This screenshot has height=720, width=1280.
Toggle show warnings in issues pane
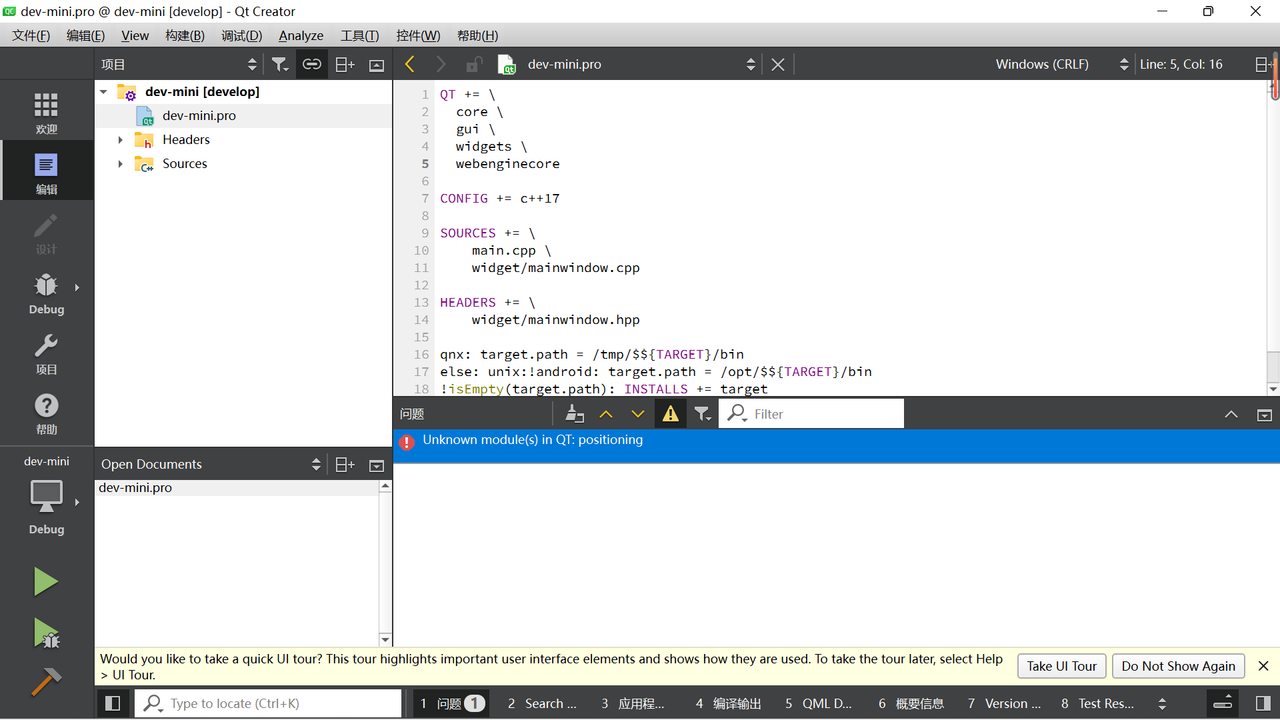point(670,414)
